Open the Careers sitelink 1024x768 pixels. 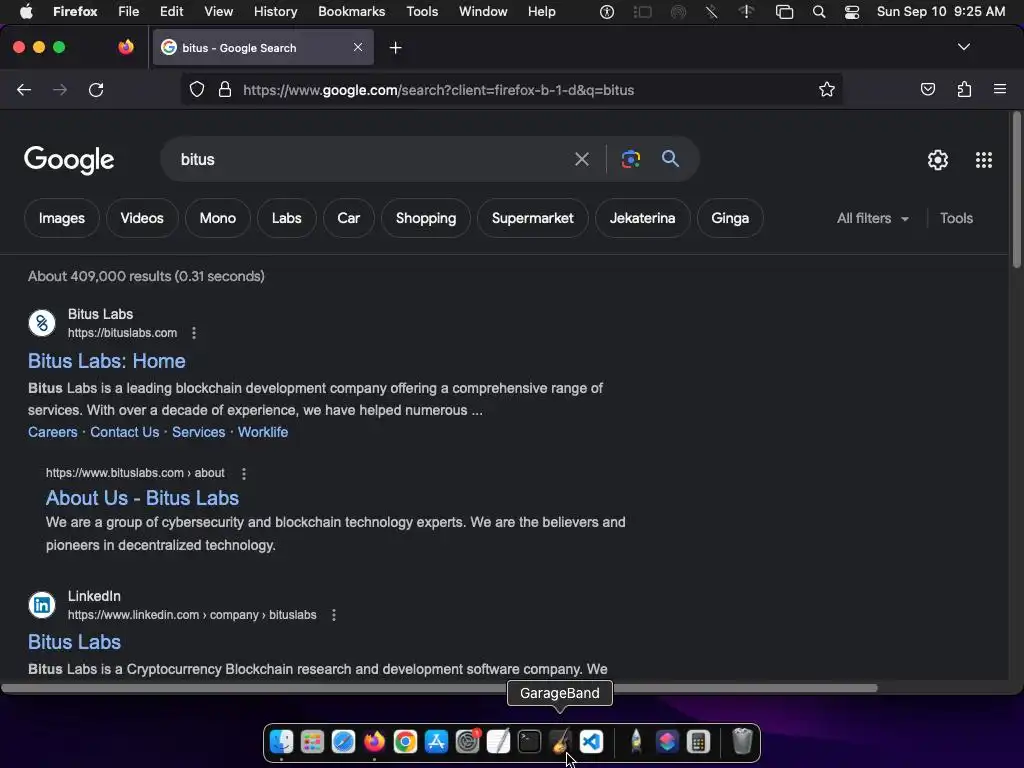[x=53, y=432]
